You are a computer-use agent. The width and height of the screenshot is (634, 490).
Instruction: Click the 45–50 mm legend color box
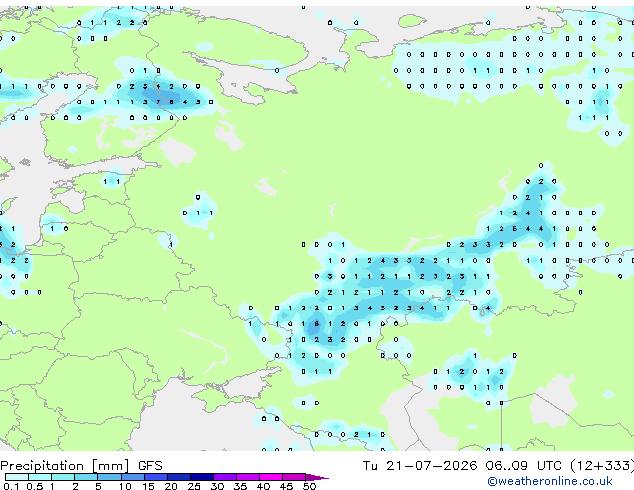tap(294, 477)
